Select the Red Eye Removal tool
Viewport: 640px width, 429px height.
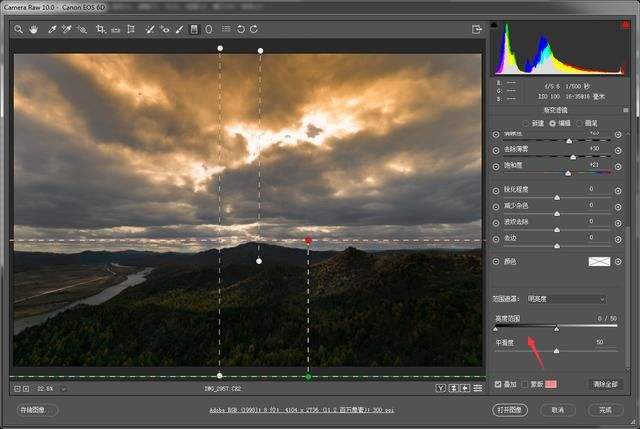165,29
